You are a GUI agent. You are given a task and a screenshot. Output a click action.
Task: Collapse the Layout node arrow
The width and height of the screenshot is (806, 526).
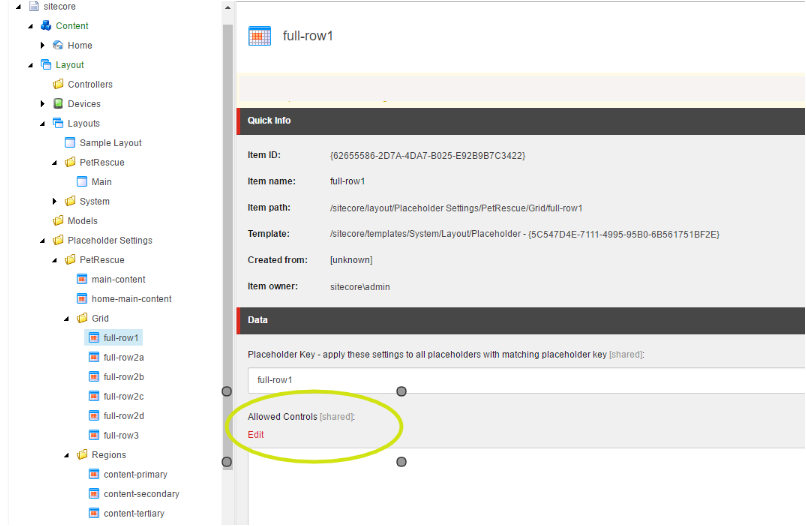coord(31,65)
